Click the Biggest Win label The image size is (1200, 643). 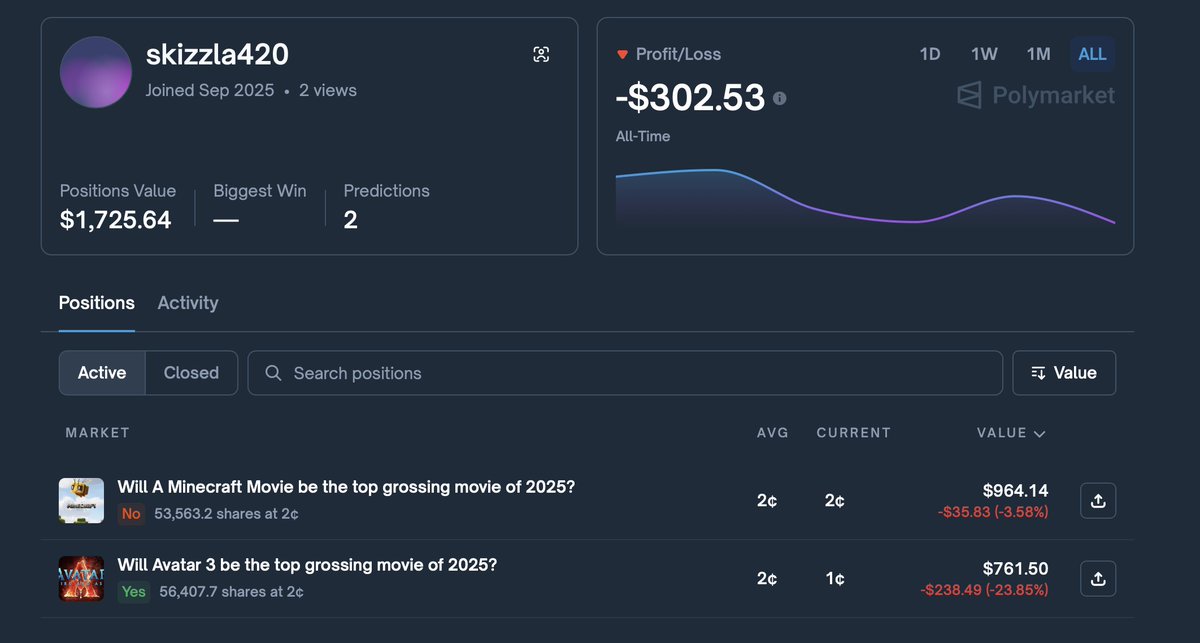coord(260,191)
